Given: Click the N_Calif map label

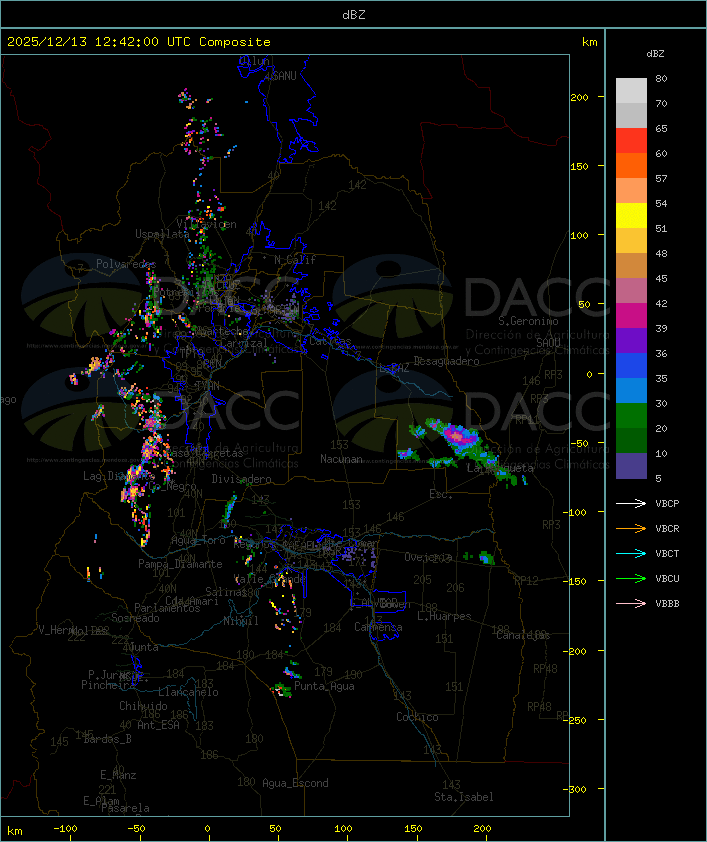Looking at the screenshot, I should [x=295, y=260].
